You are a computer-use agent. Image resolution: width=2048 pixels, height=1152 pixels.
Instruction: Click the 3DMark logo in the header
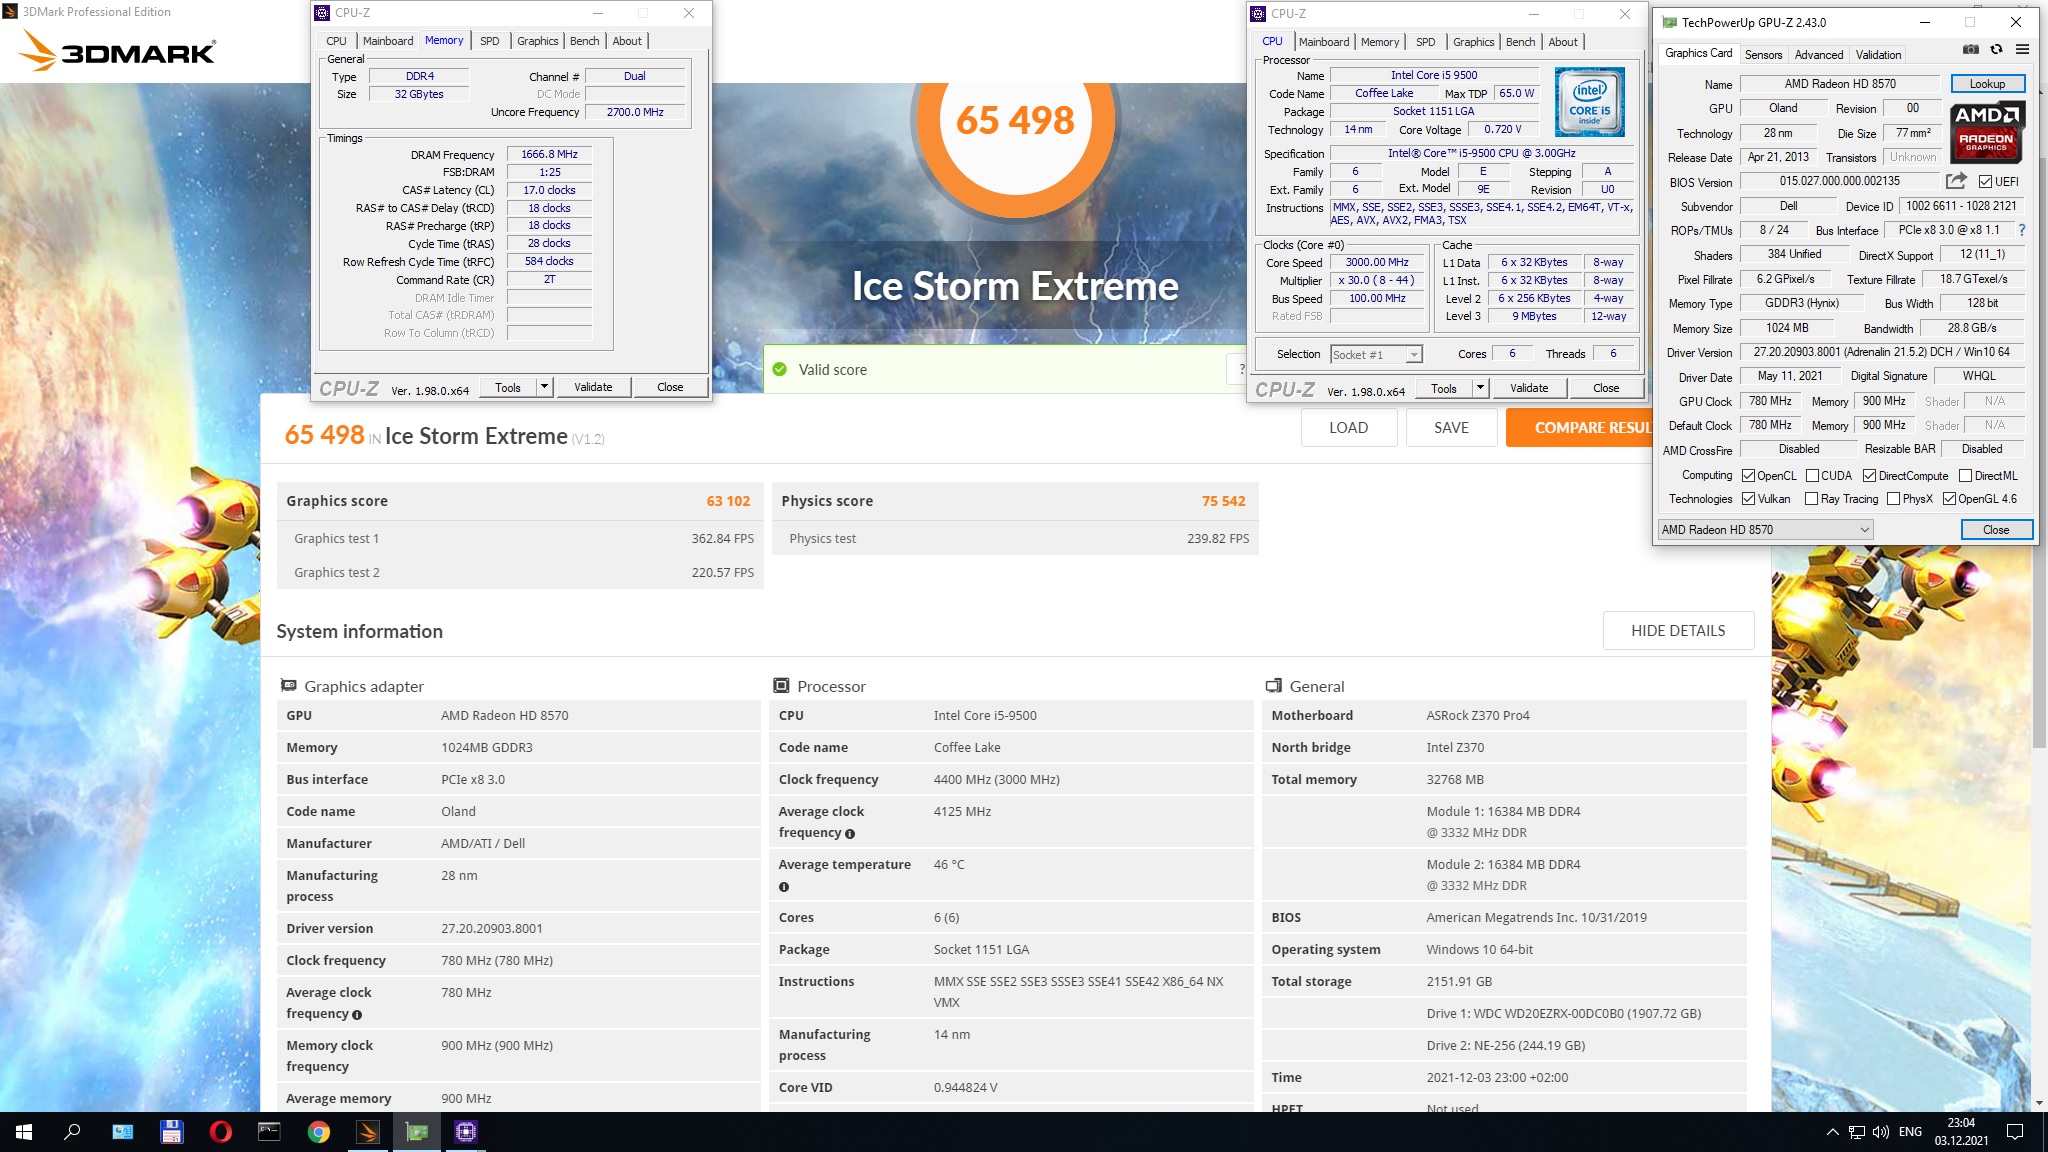[x=117, y=50]
